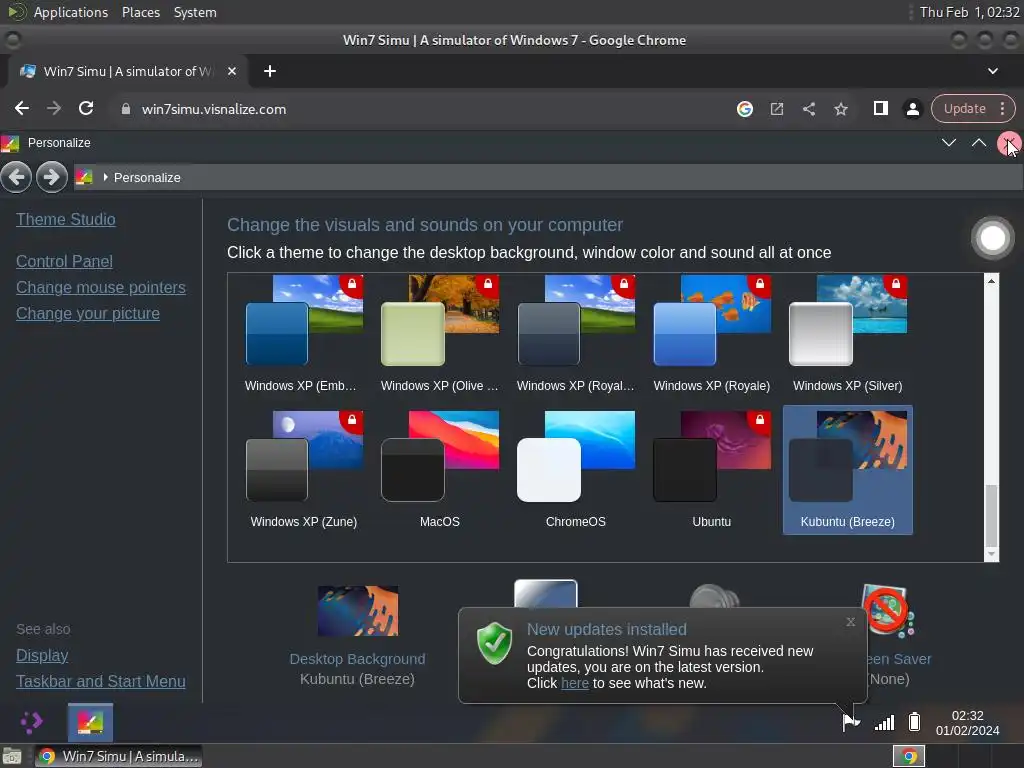Click the network signal tray icon
Viewport: 1024px width, 768px height.
pyautogui.click(x=884, y=722)
